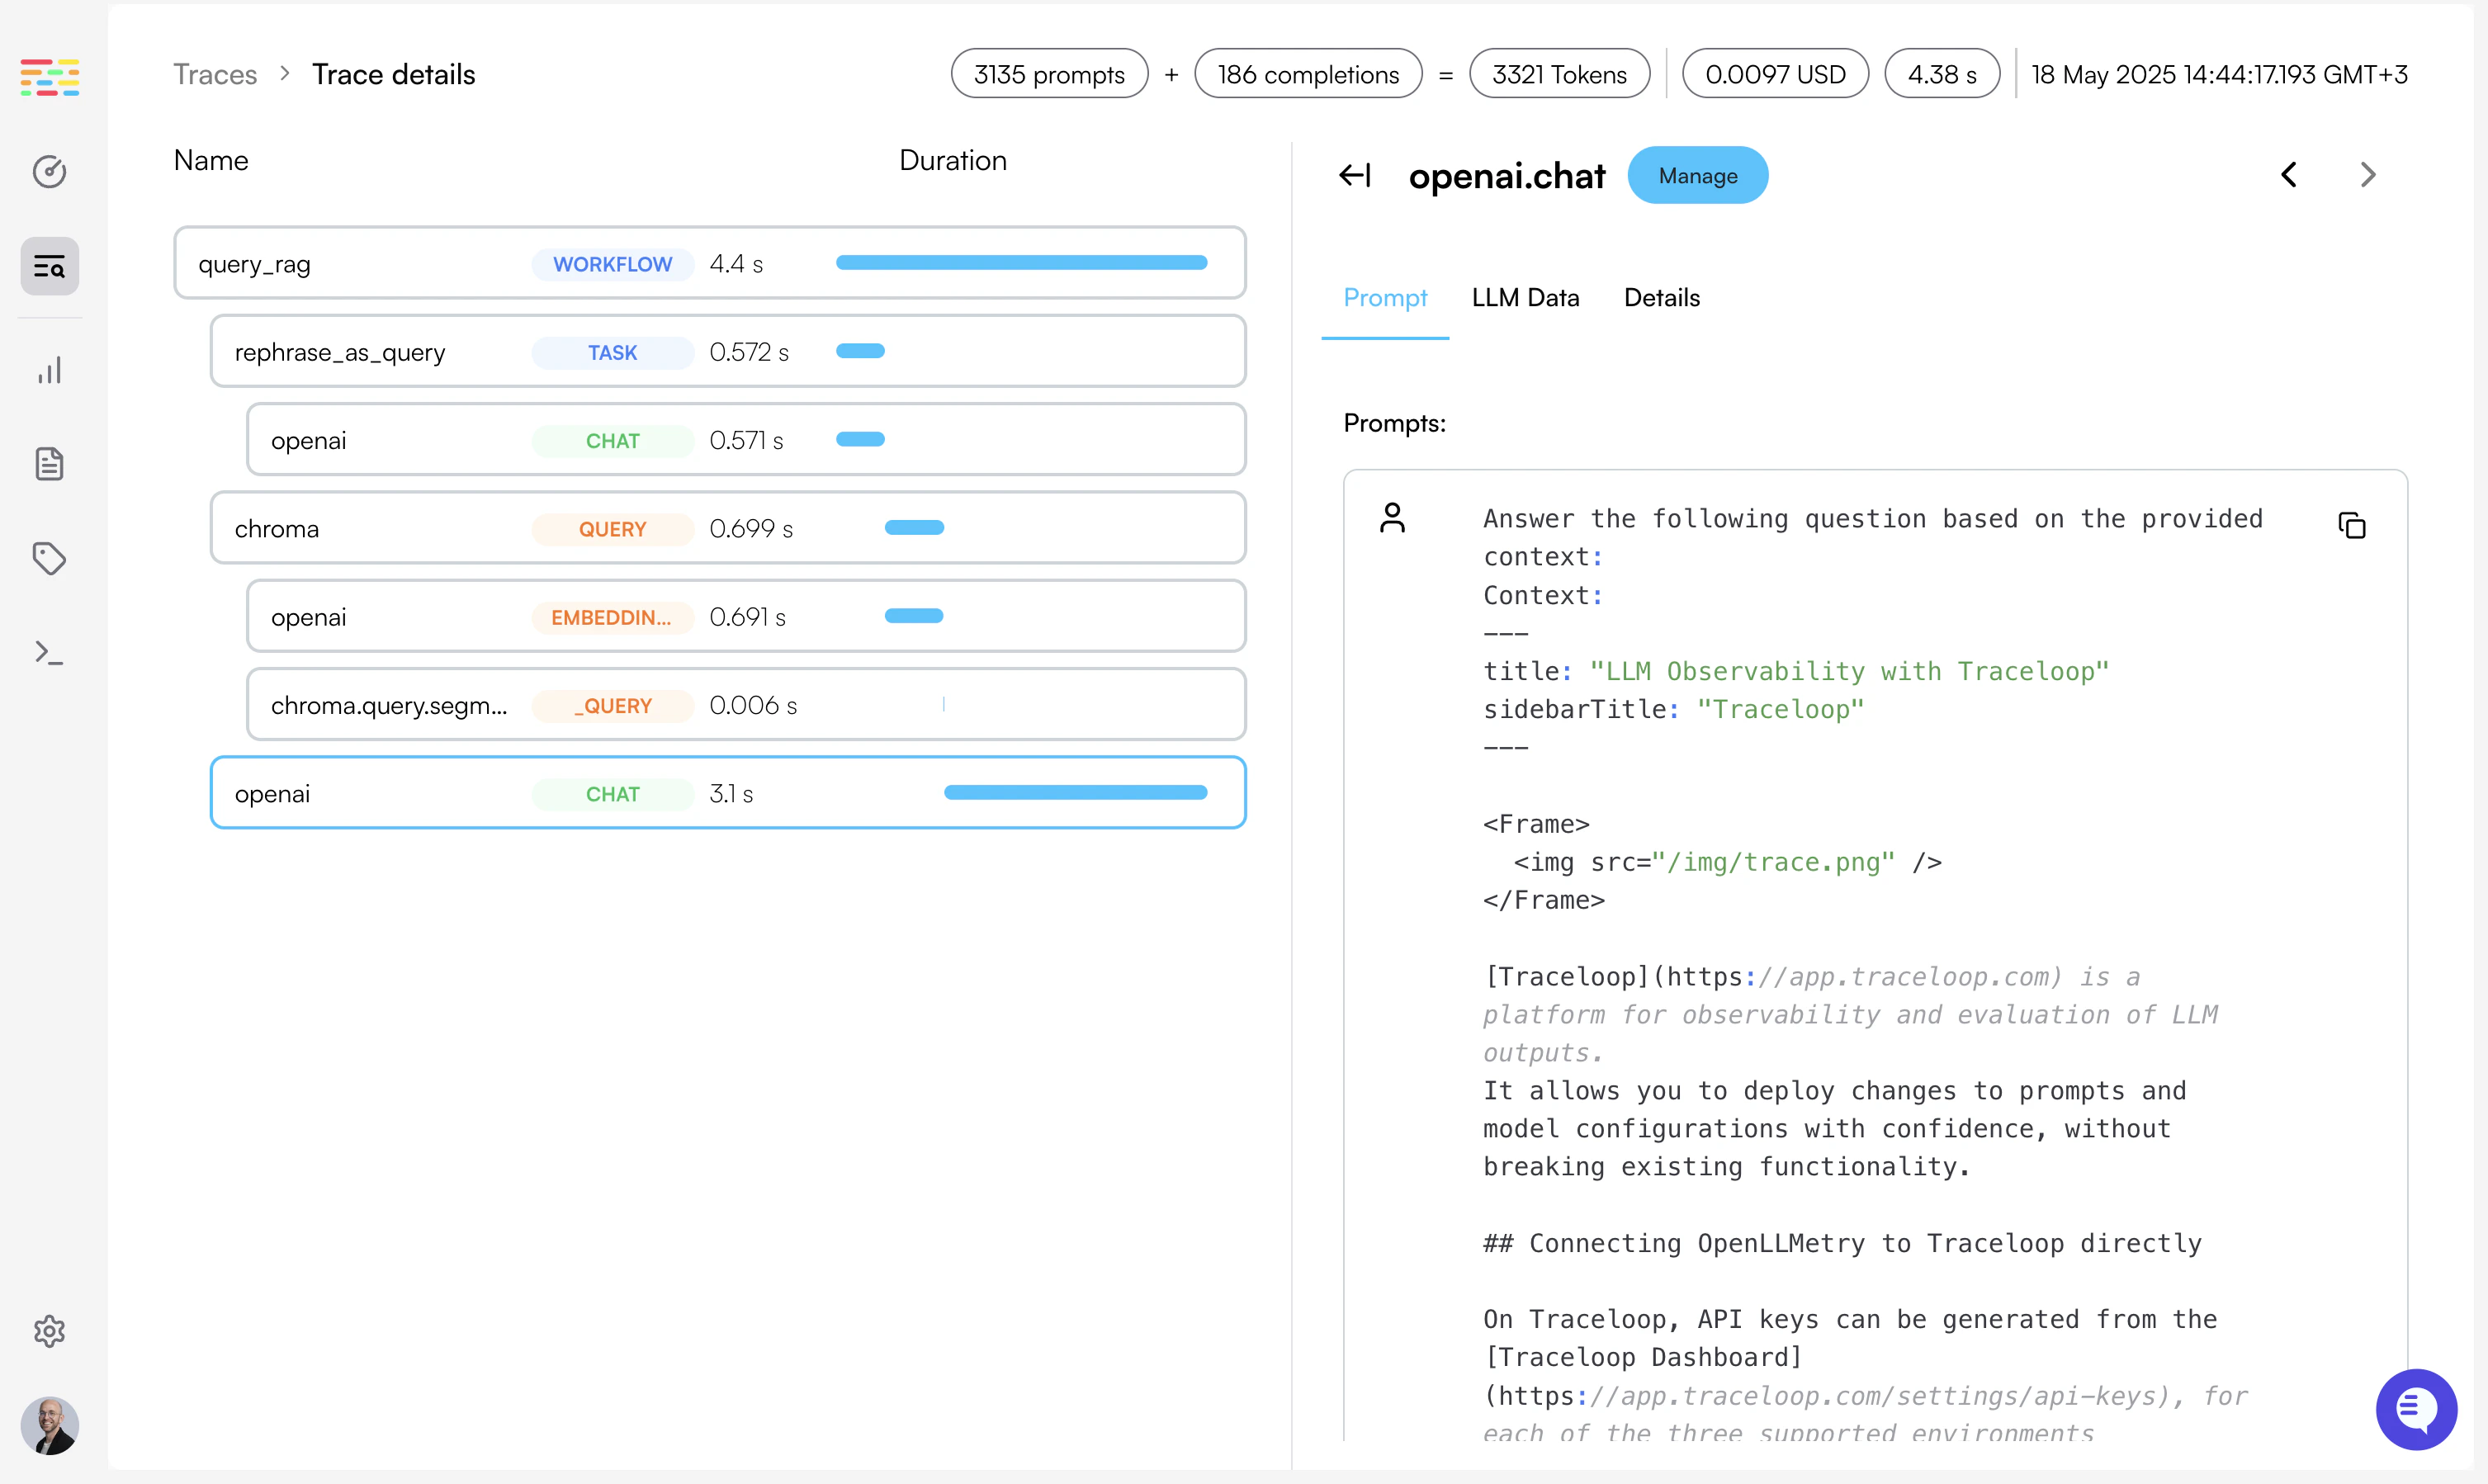Open the chat support bubble
2488x1484 pixels.
click(x=2416, y=1408)
